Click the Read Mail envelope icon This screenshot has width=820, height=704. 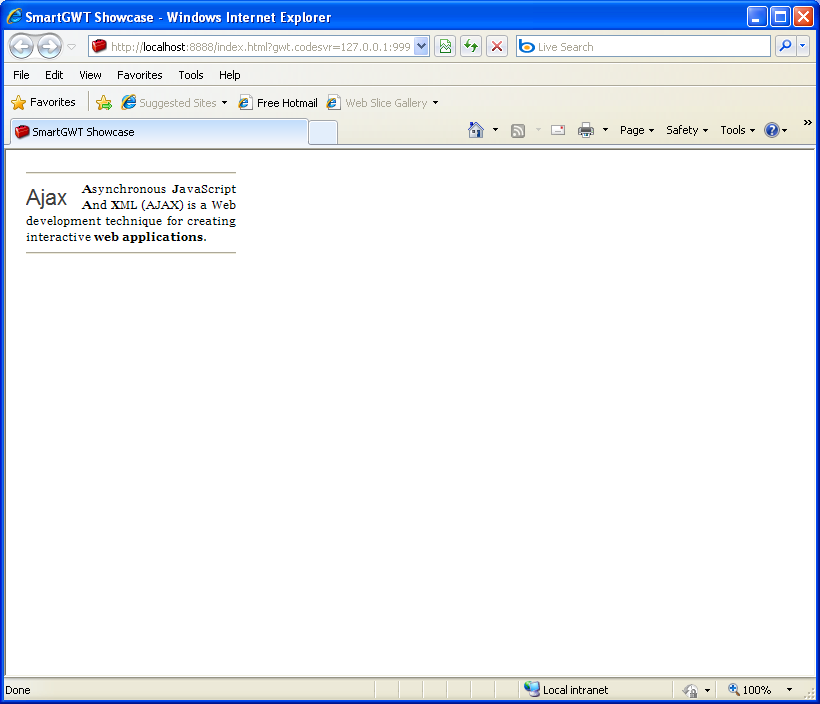[558, 130]
